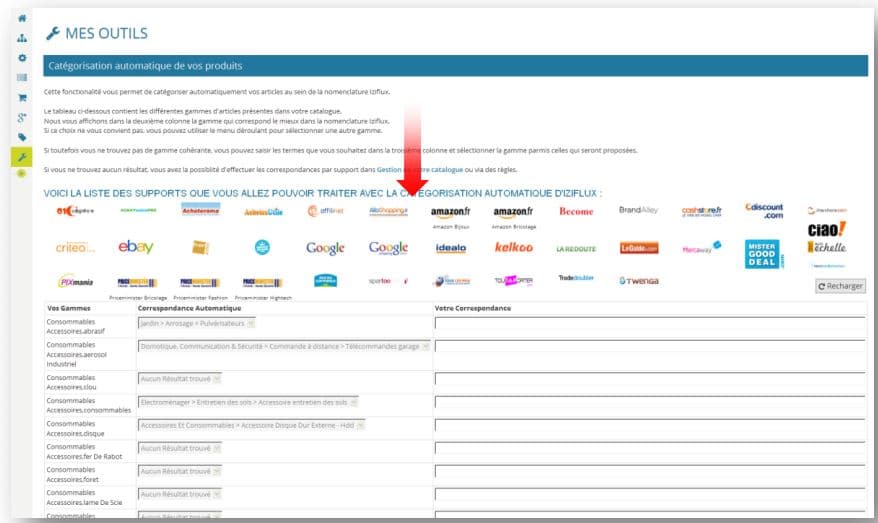Click the Kelkoo logo
This screenshot has height=523, width=878.
tap(513, 247)
